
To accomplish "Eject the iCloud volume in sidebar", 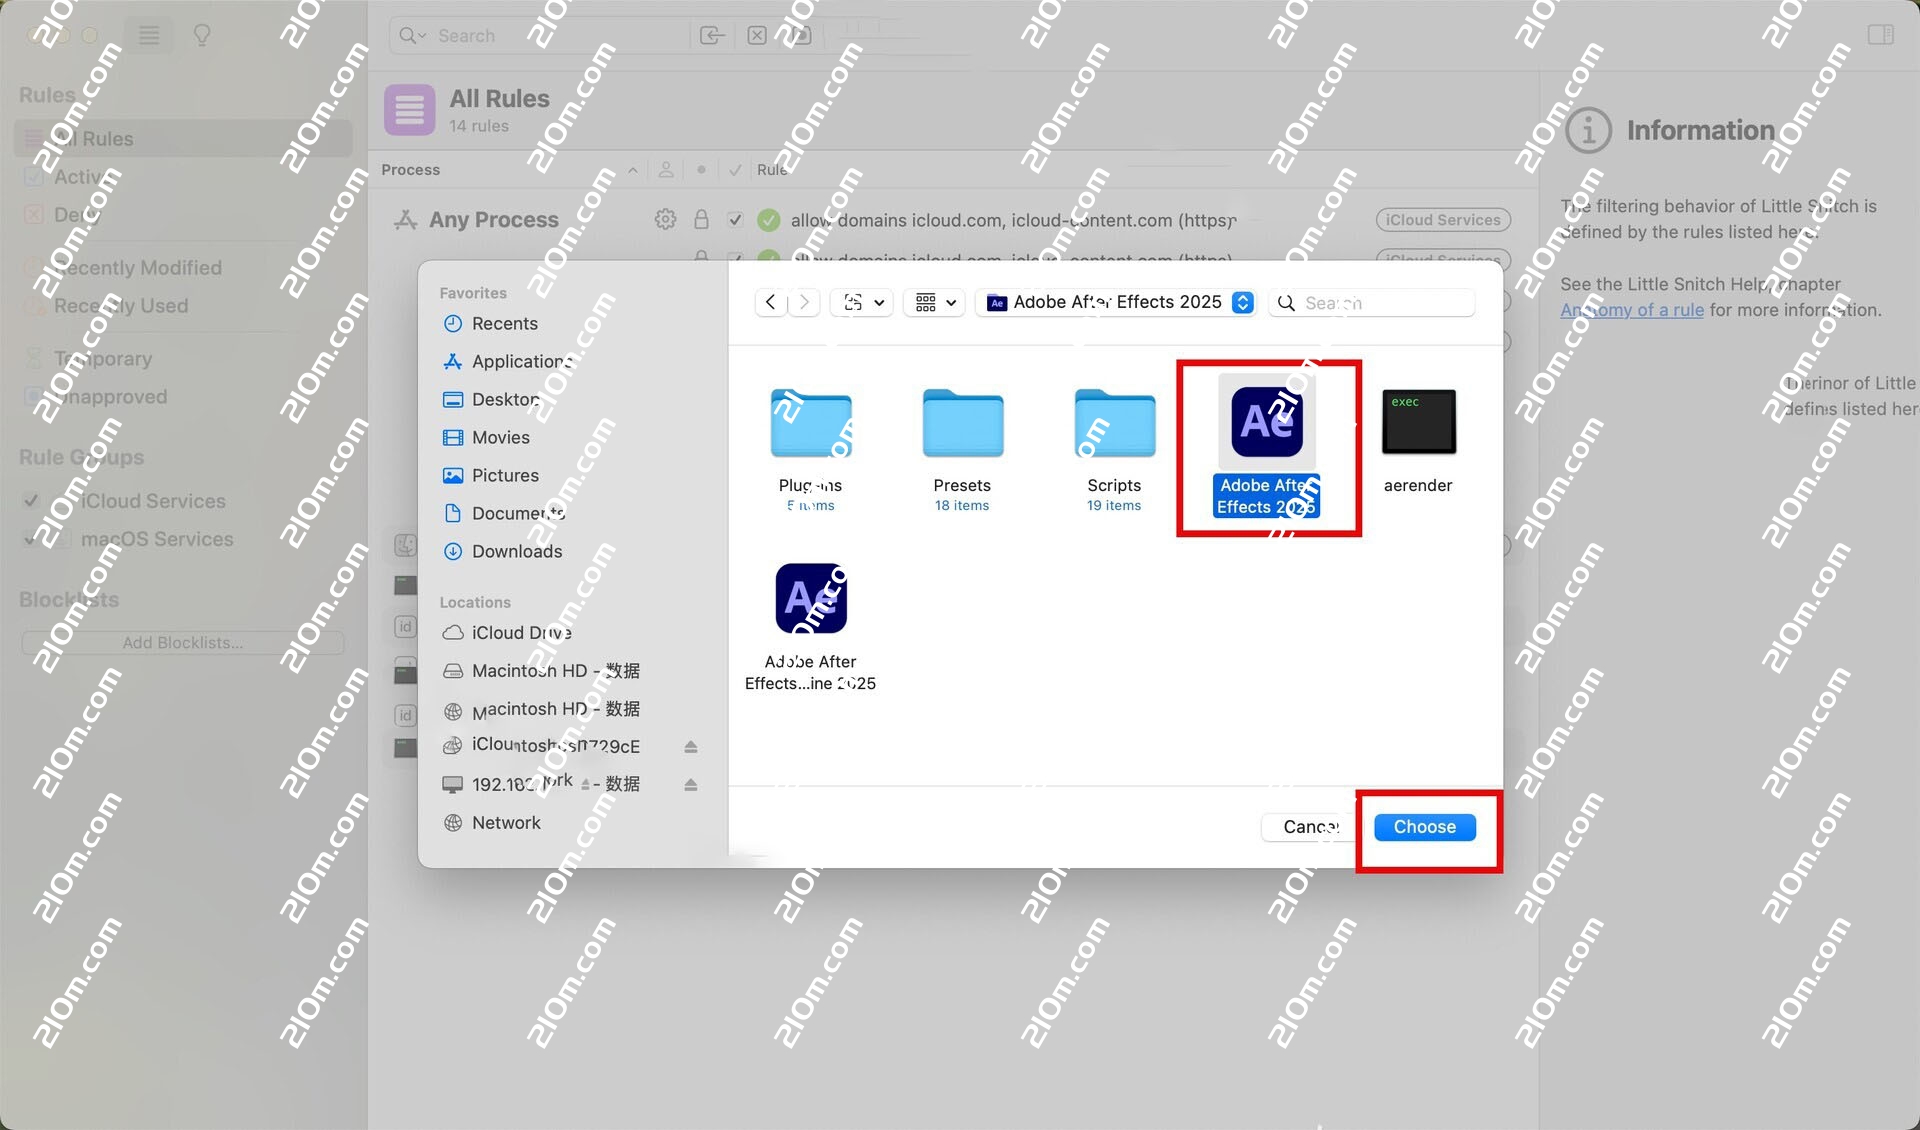I will [690, 746].
